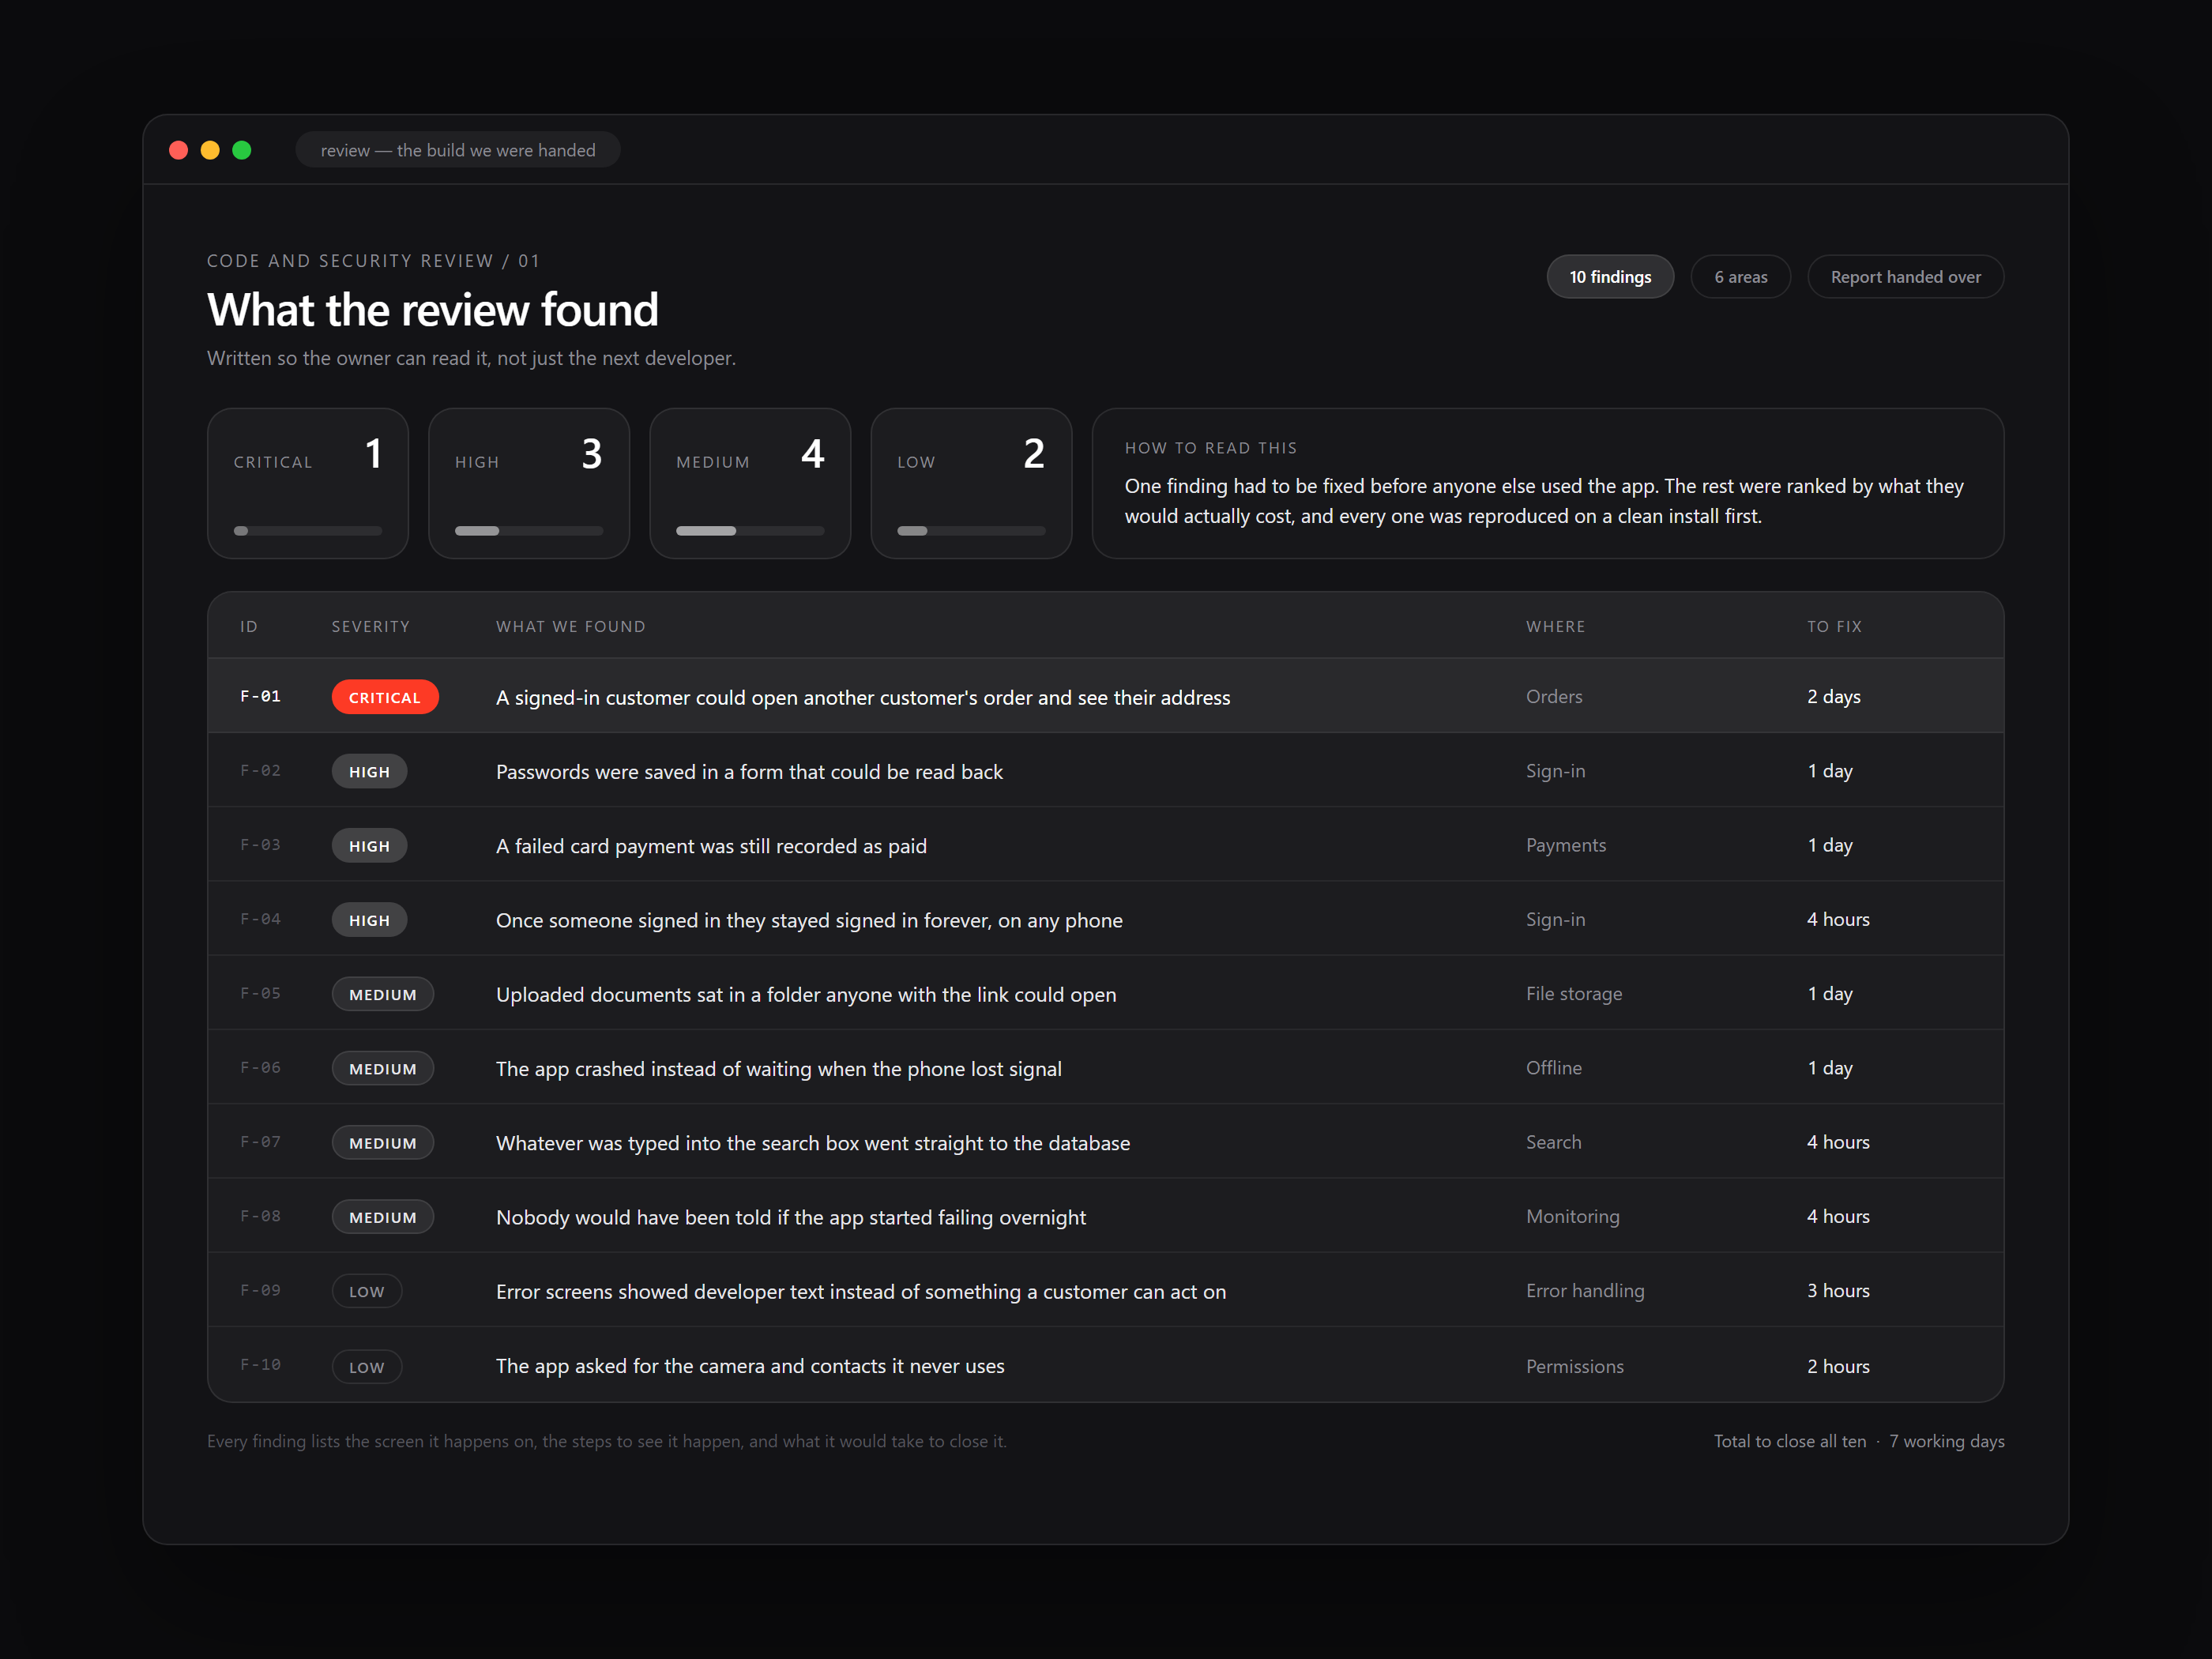Open finding about search box database

tap(813, 1142)
